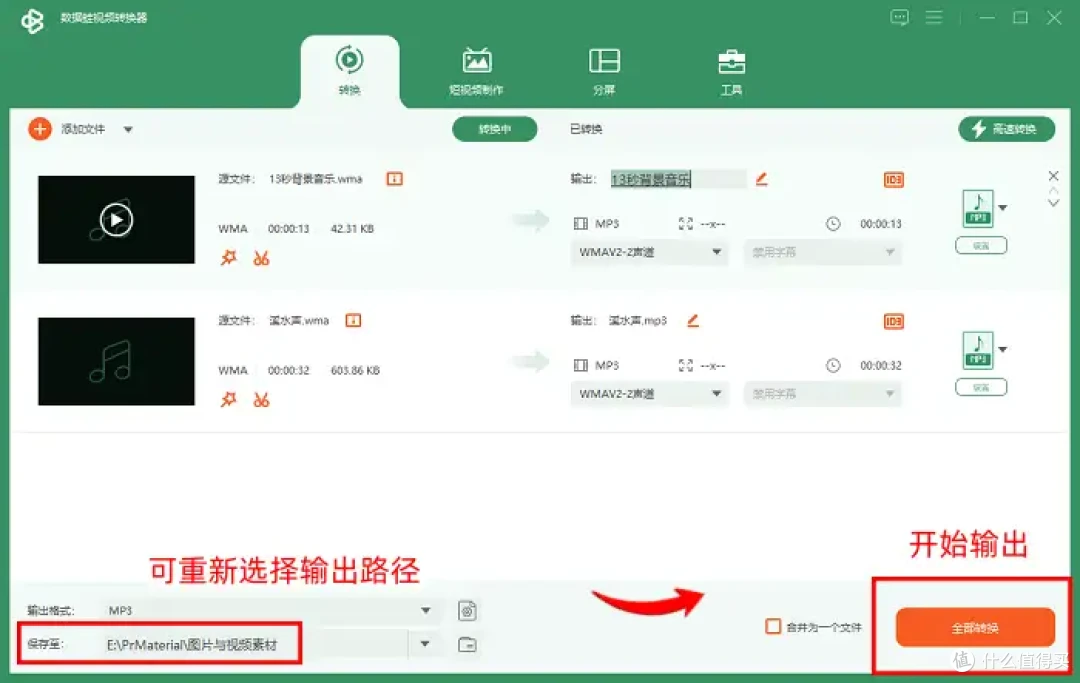Play the 13秒背景音乐.wma thumbnail preview
Viewport: 1080px width, 683px height.
pyautogui.click(x=116, y=220)
